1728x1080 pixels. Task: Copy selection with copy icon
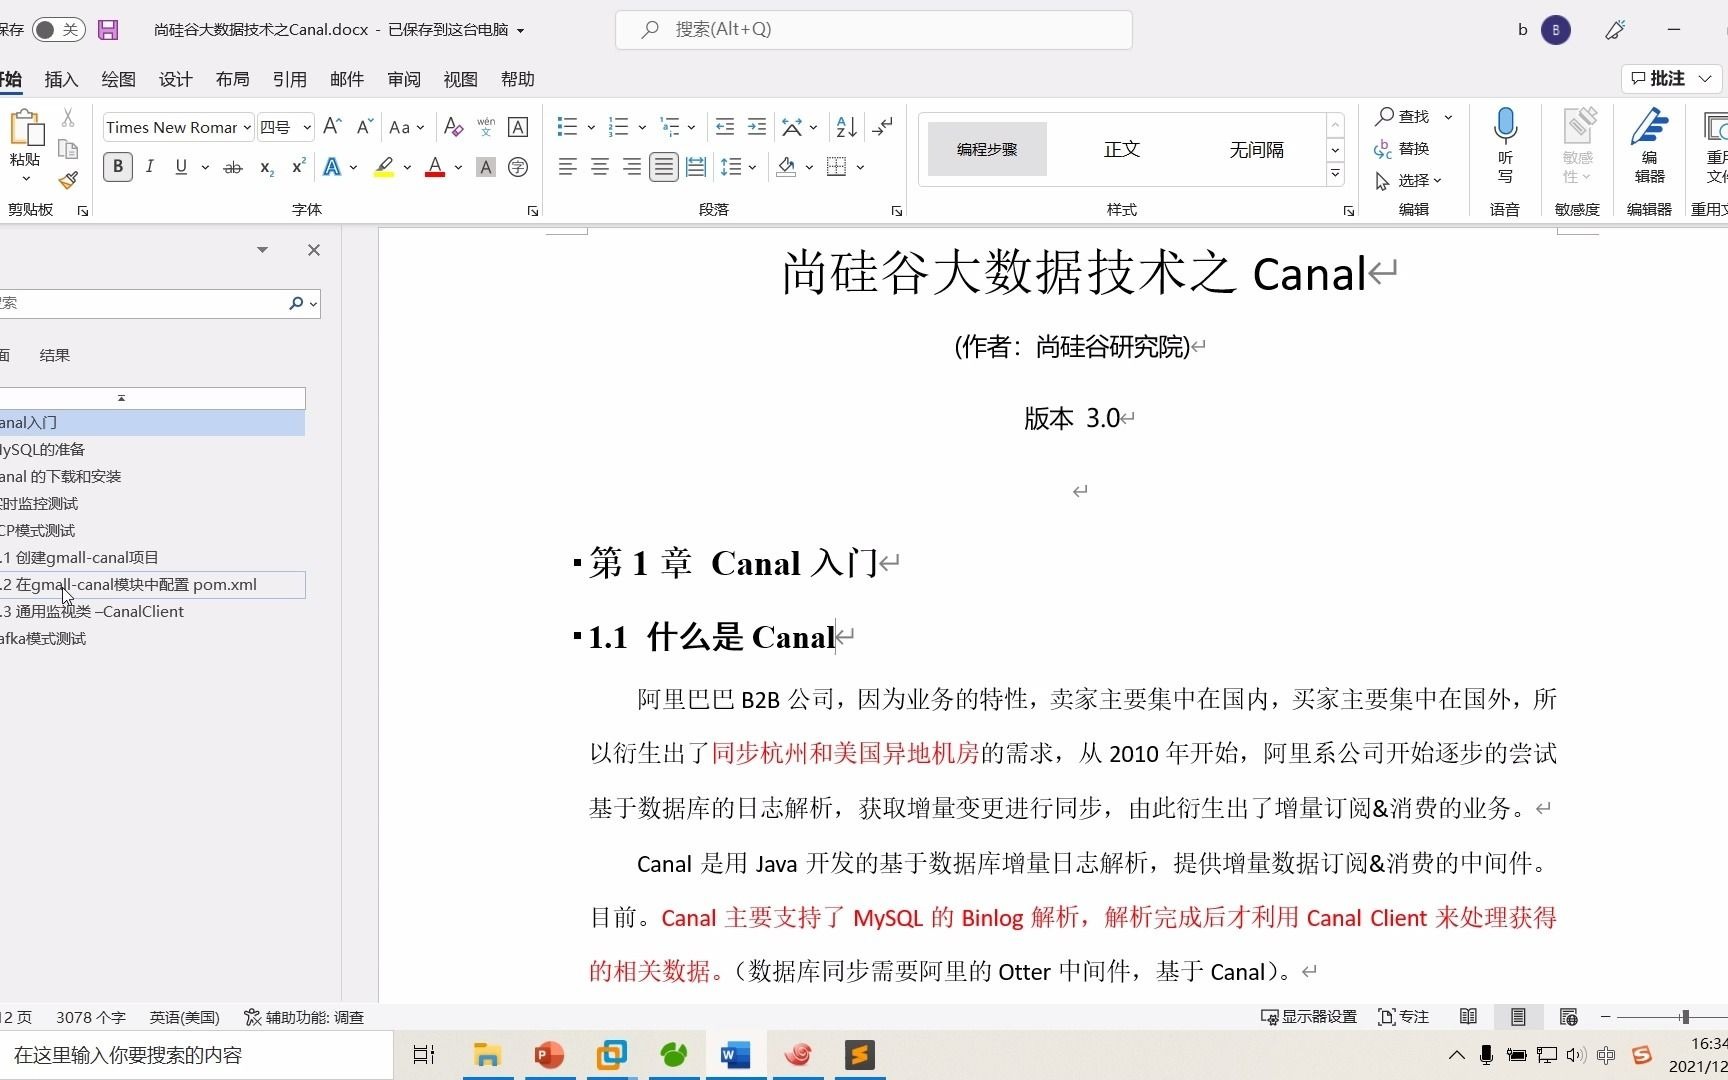(x=68, y=149)
